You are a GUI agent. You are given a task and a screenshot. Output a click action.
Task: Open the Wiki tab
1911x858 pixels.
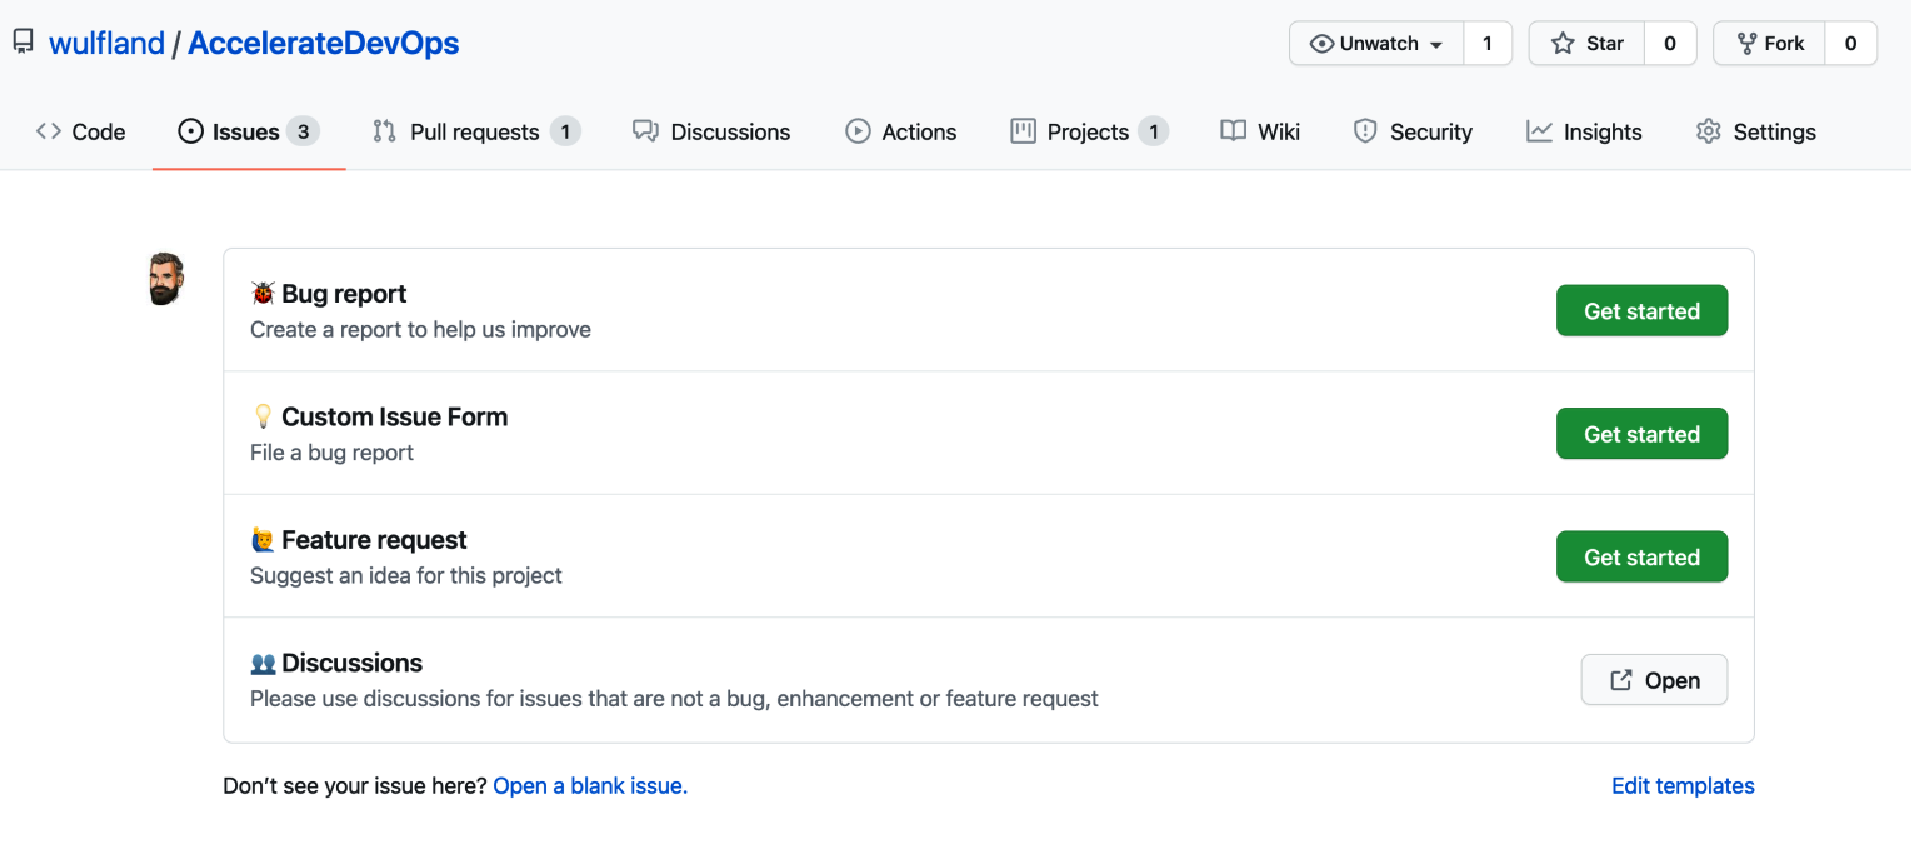pos(1260,132)
